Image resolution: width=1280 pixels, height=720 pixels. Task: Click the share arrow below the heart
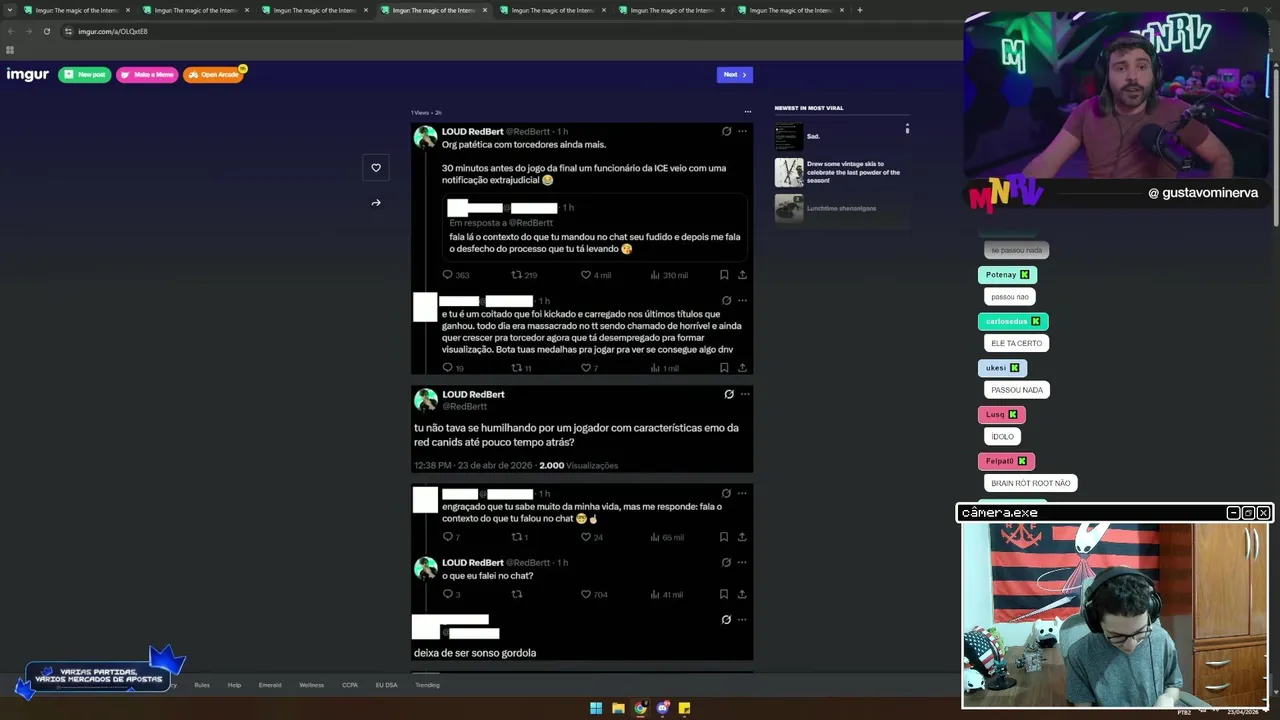click(376, 202)
